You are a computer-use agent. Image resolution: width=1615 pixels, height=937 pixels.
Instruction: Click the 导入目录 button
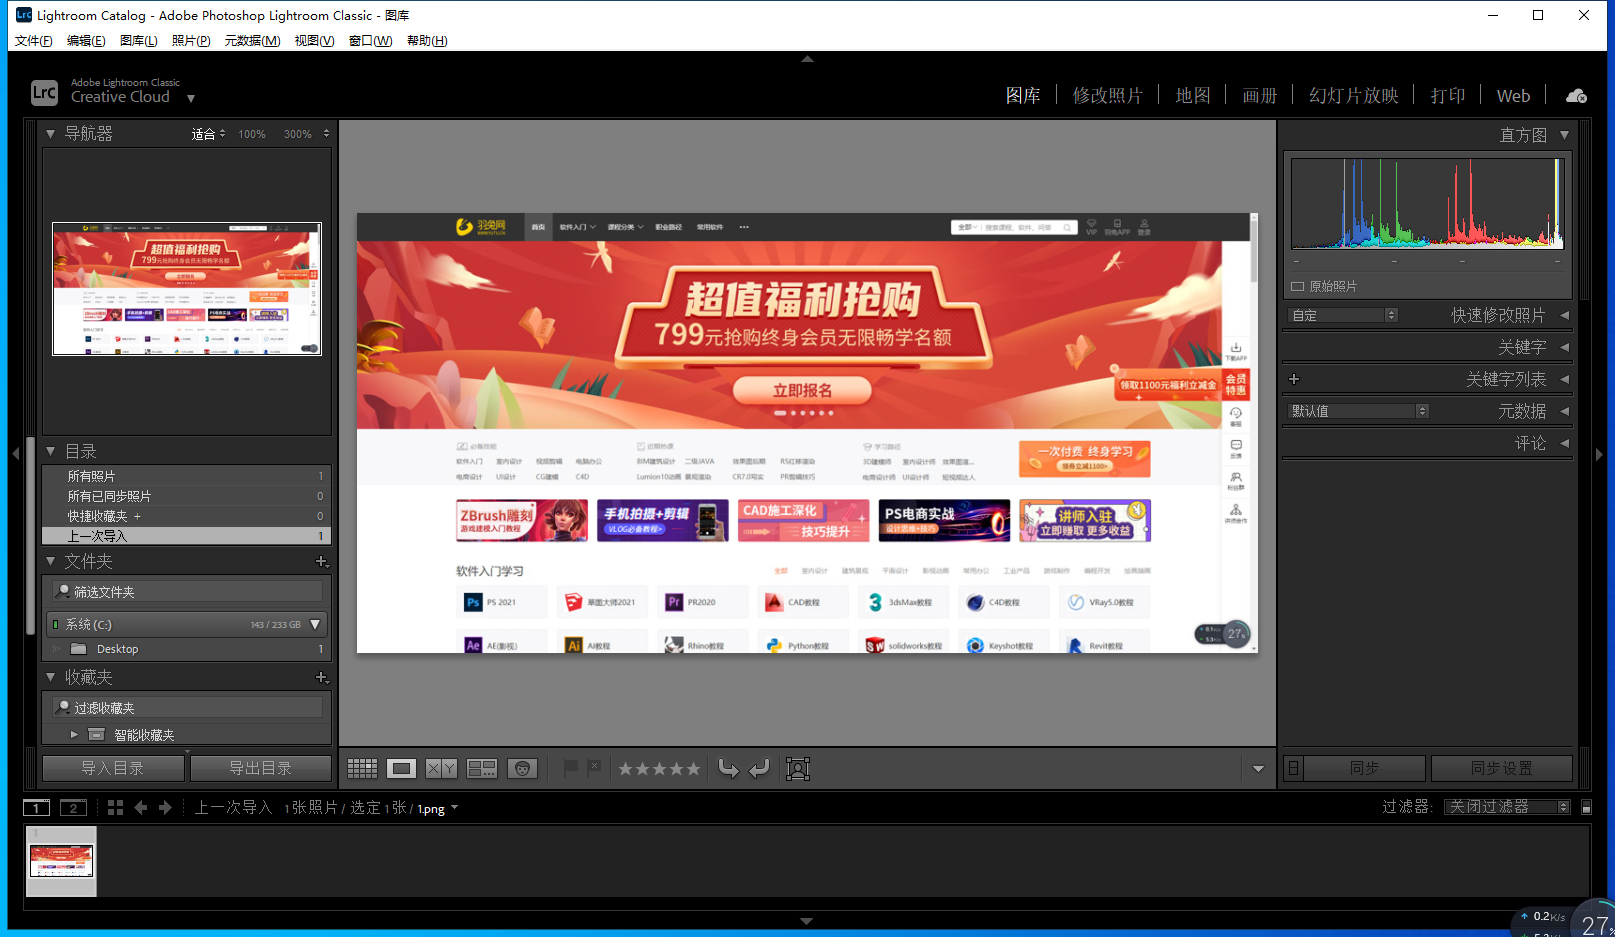113,768
